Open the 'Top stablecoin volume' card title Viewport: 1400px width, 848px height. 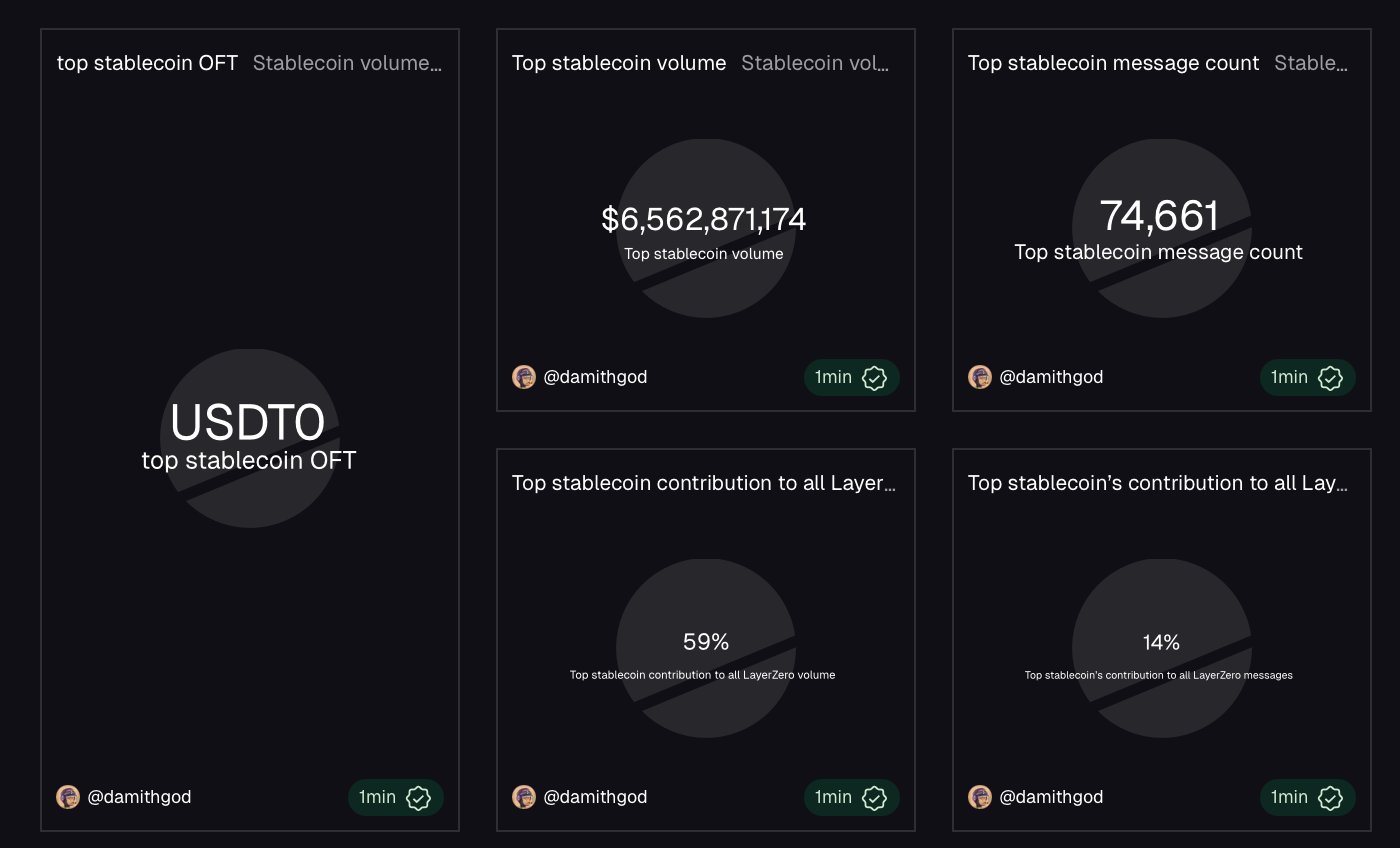(619, 63)
